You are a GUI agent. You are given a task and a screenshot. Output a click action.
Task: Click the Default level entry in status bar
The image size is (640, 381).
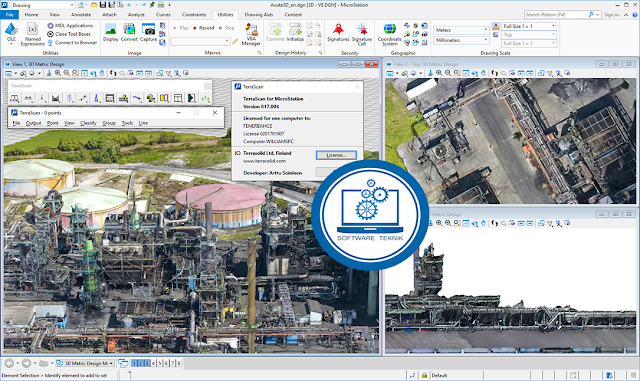coord(439,375)
